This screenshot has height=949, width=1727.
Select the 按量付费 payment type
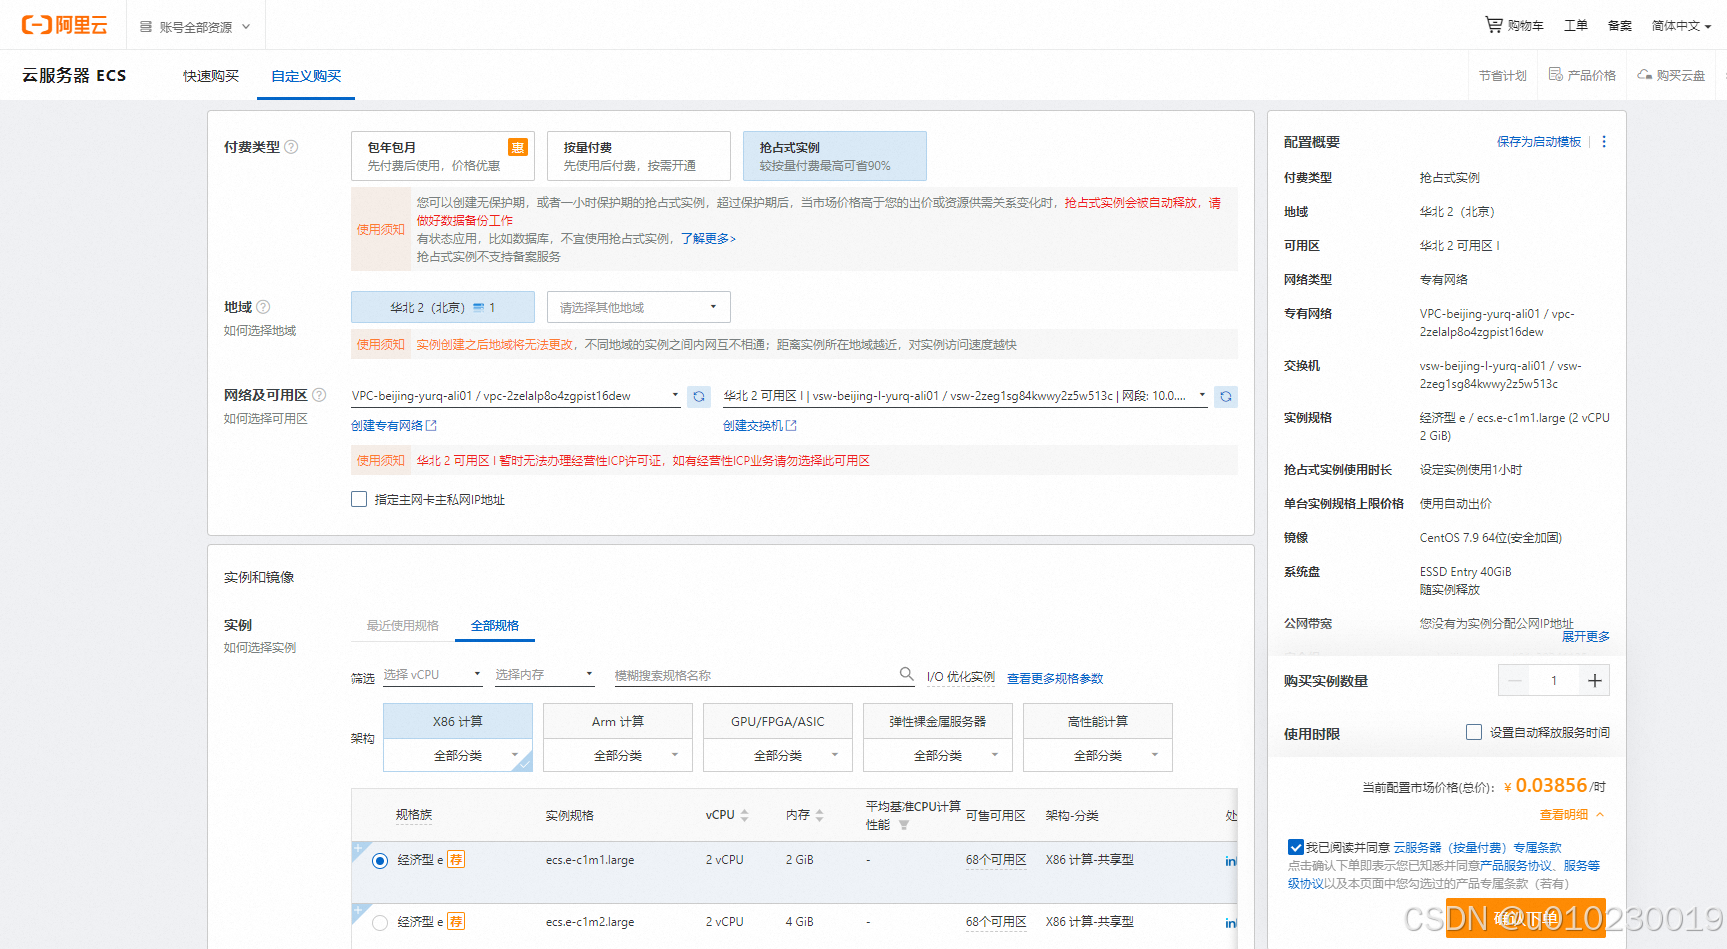(x=639, y=156)
